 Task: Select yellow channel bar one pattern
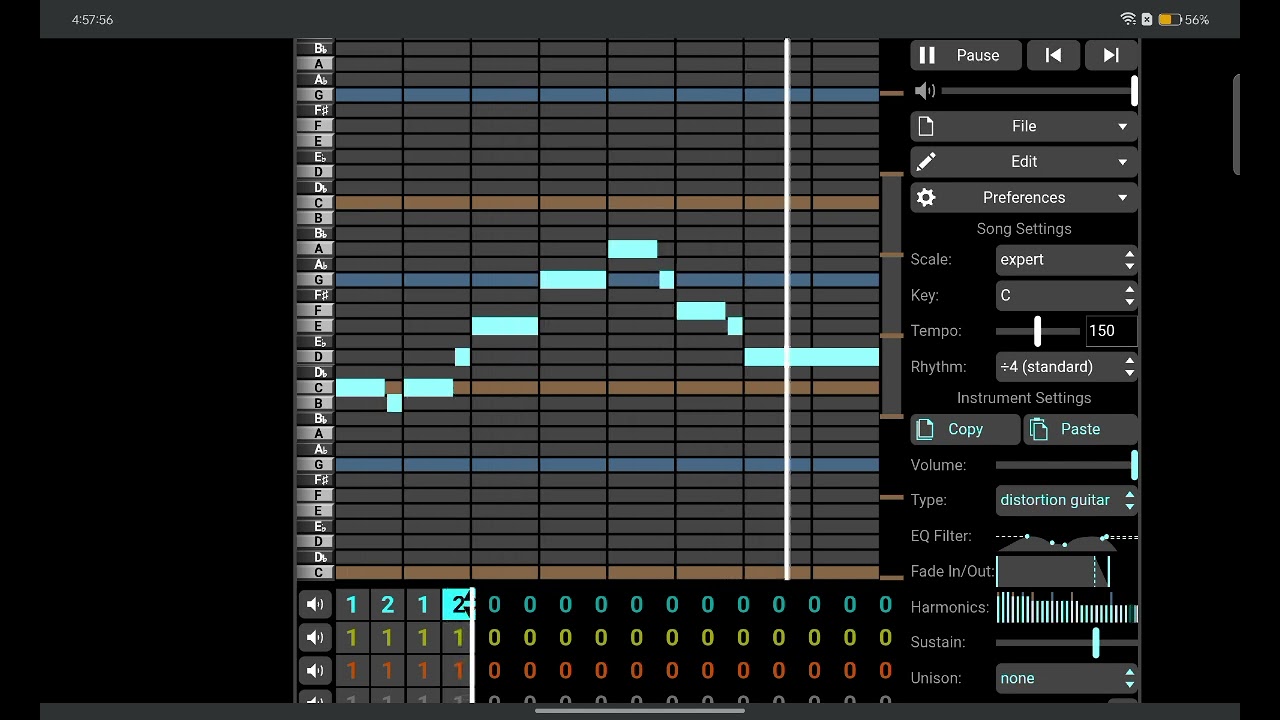click(x=351, y=637)
